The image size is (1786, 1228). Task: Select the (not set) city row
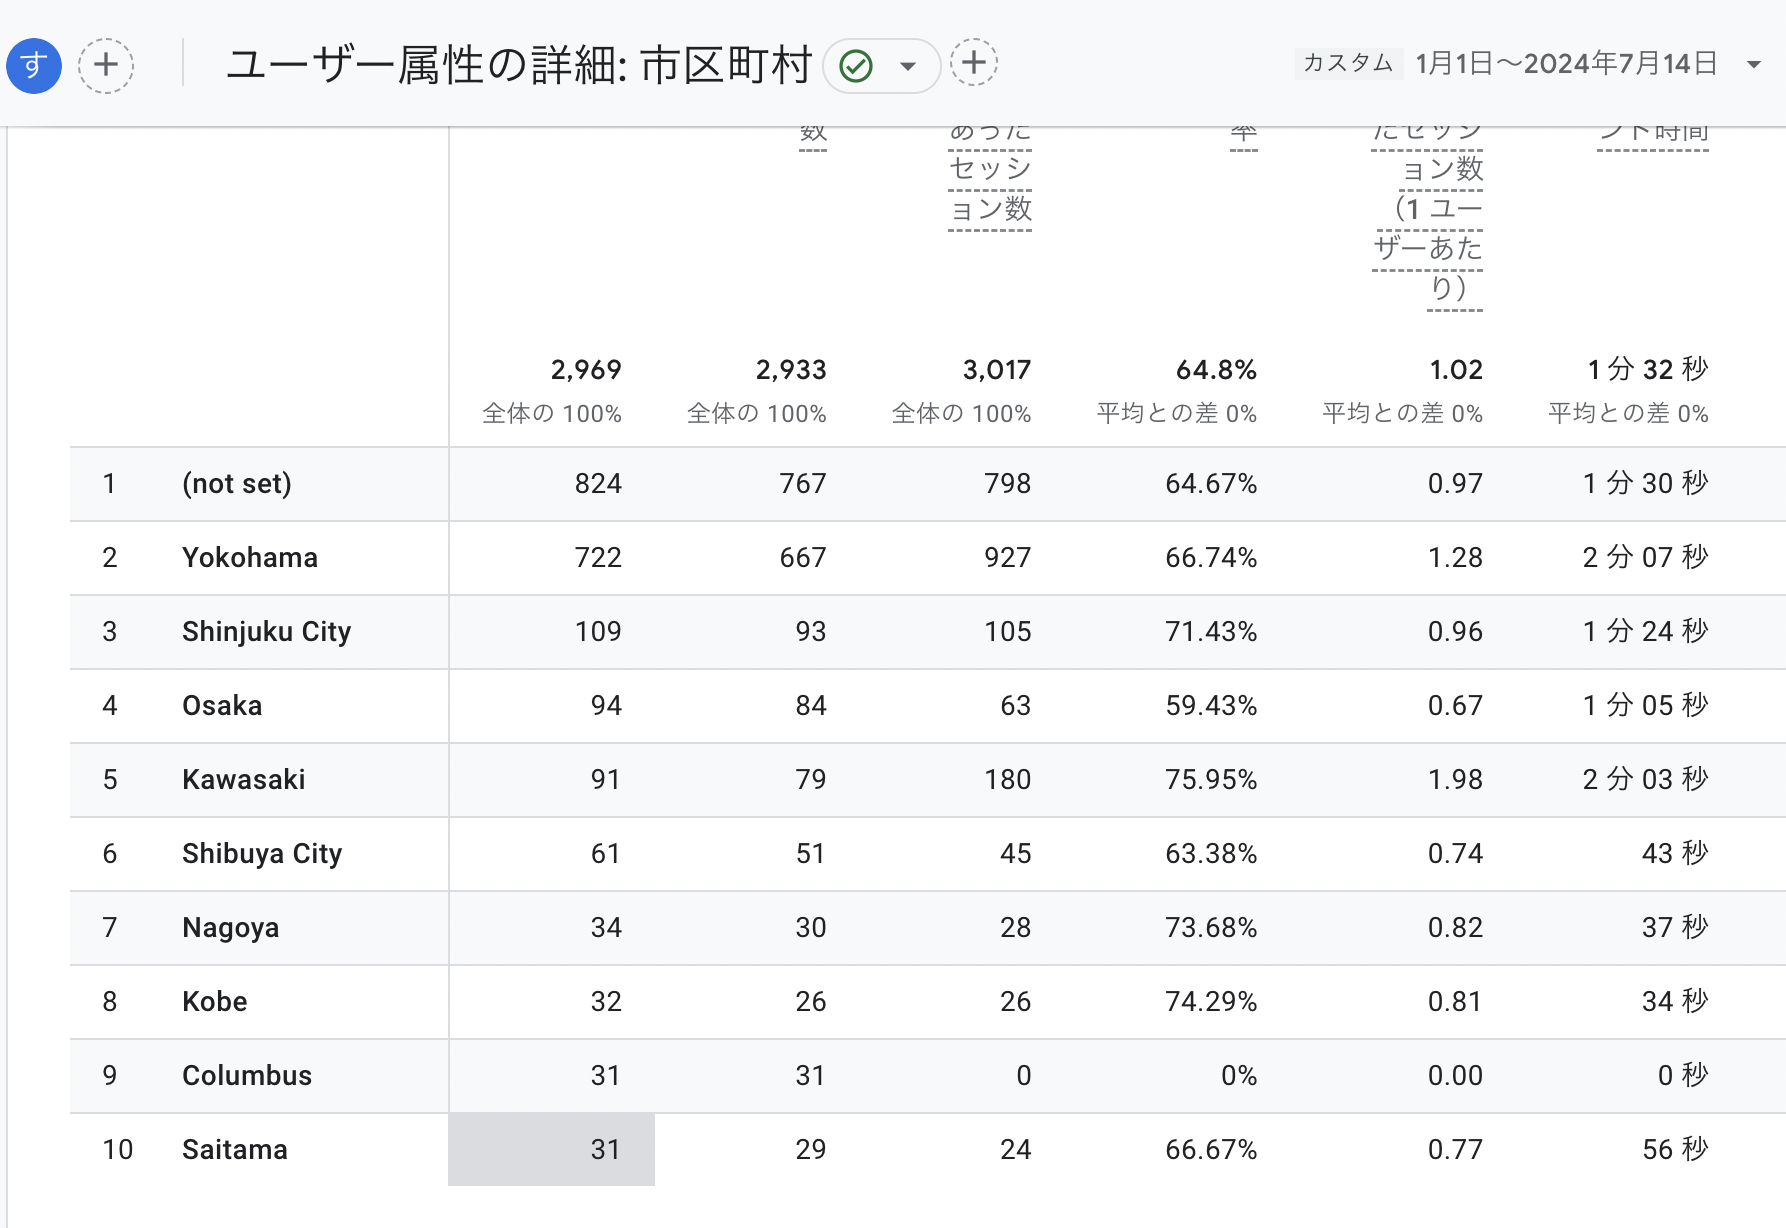[x=237, y=484]
